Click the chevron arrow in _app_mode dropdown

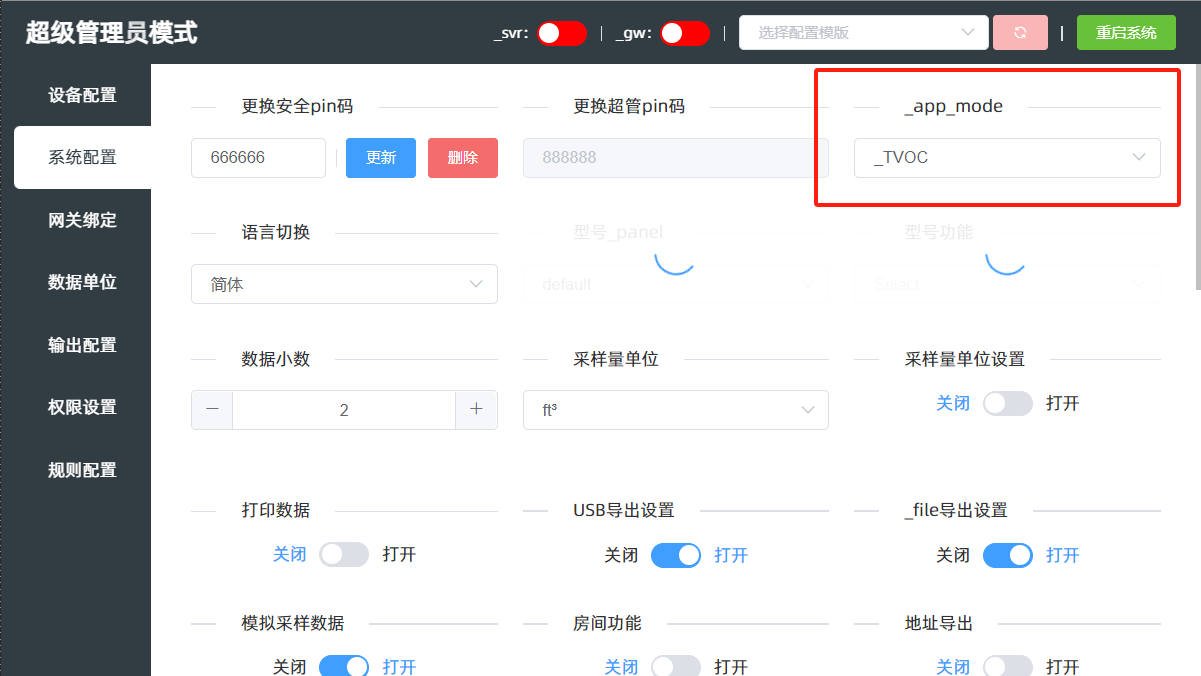[x=1138, y=158]
